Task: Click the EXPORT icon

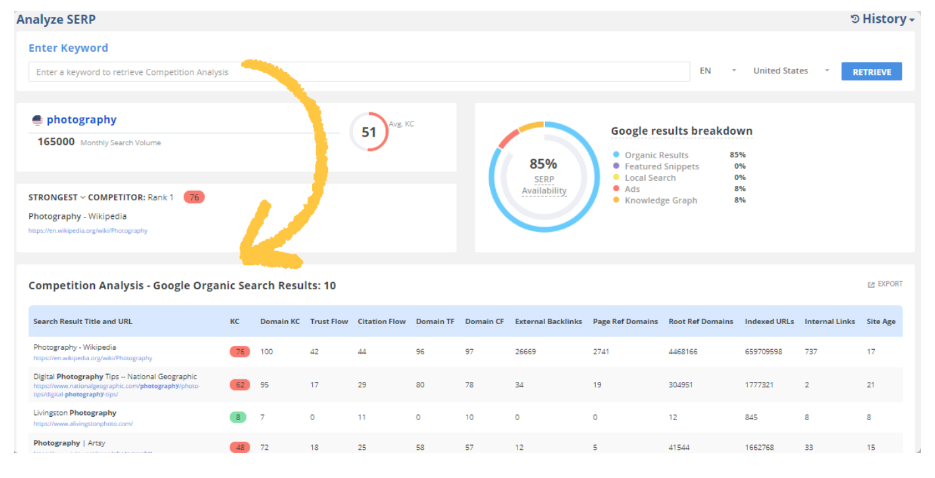Action: [x=871, y=285]
